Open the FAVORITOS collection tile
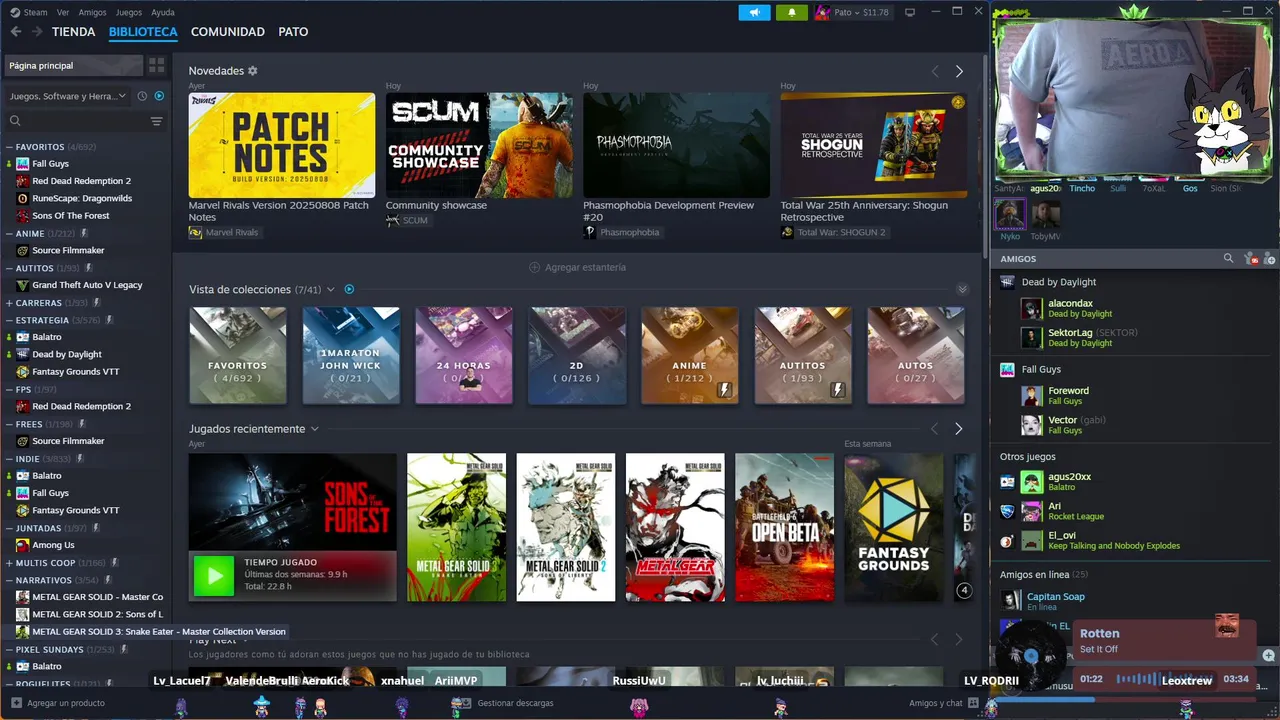This screenshot has width=1280, height=720. coord(238,355)
